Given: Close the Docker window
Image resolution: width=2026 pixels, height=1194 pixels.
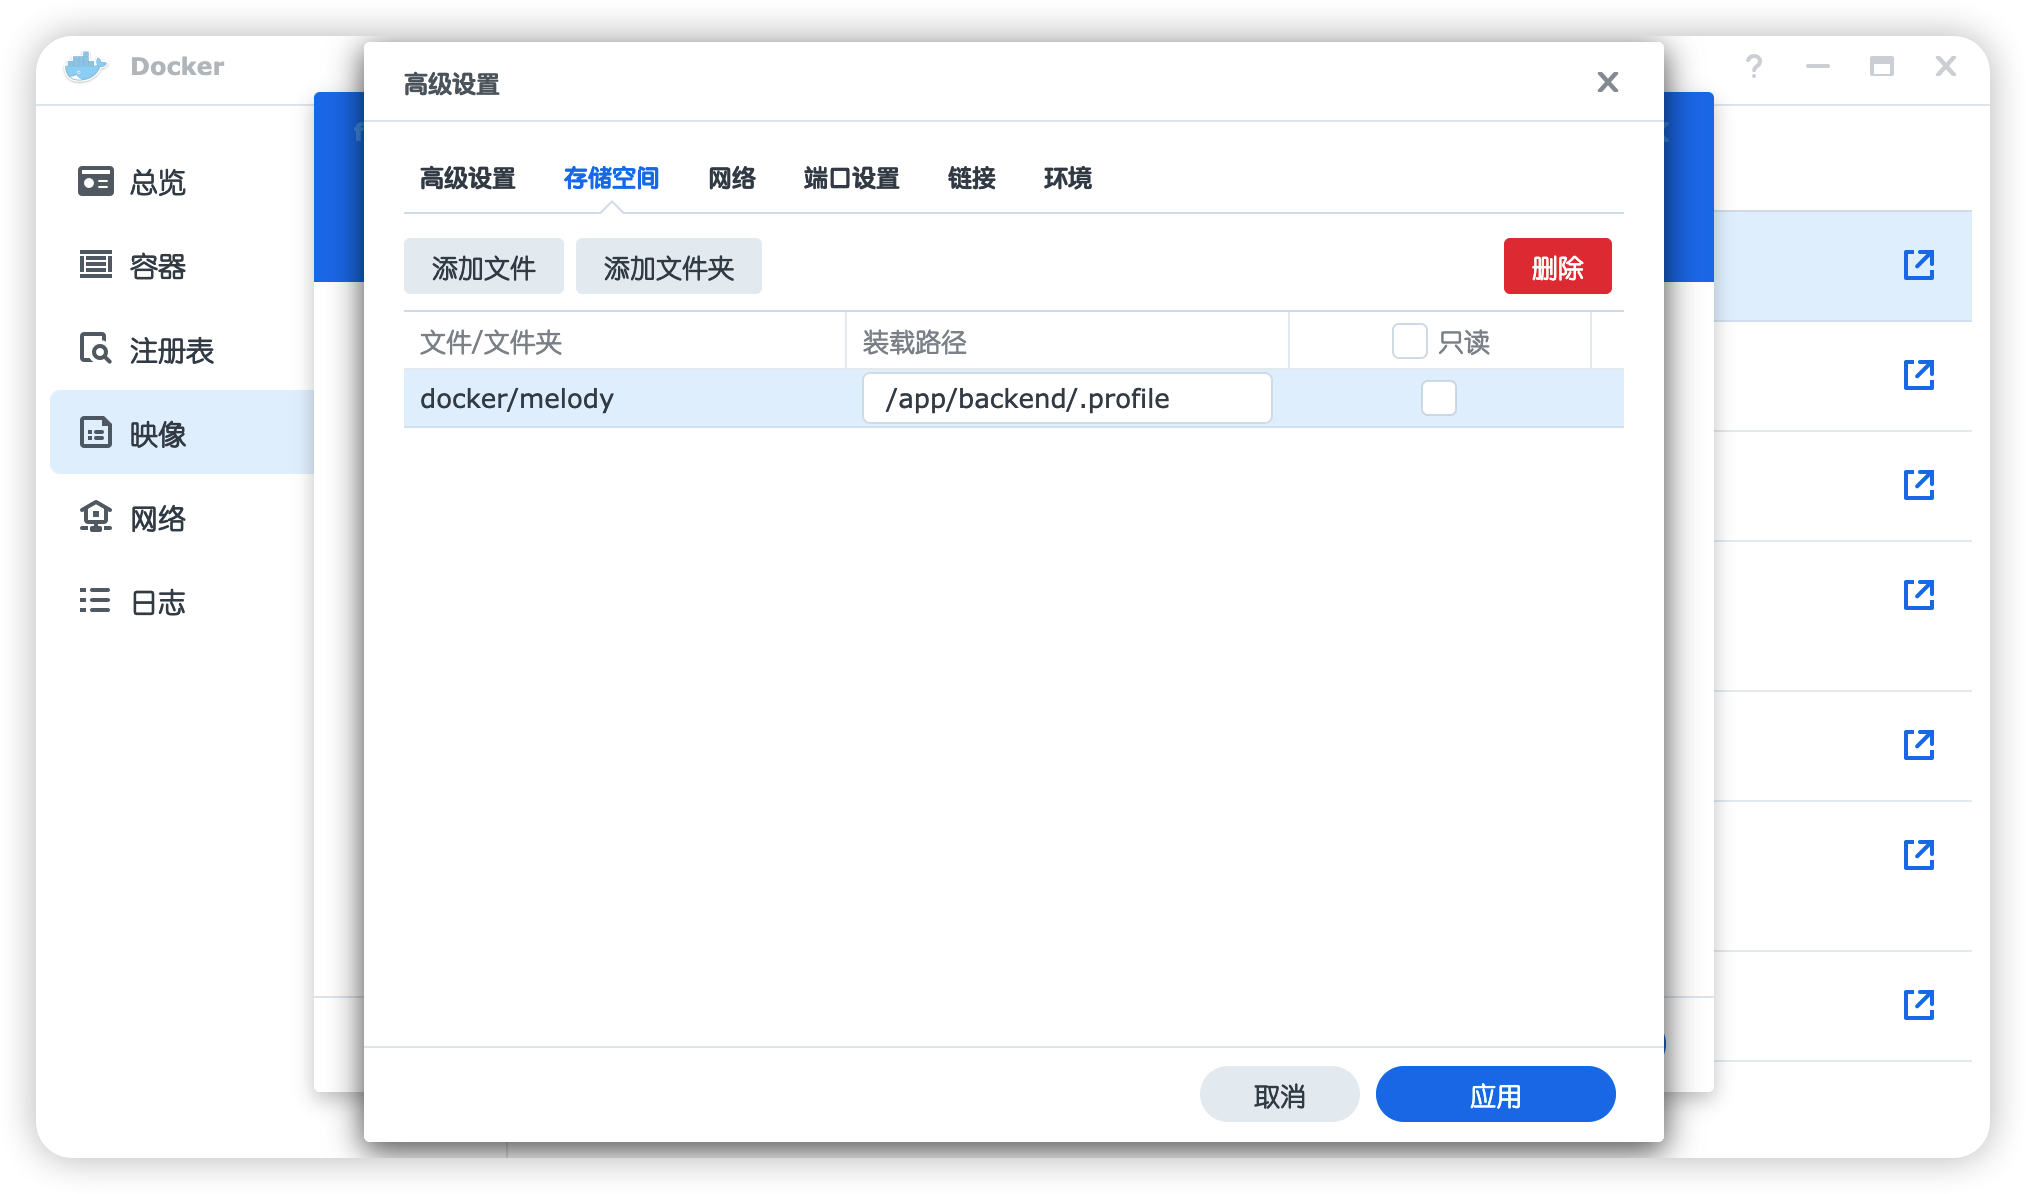Looking at the screenshot, I should 1946,67.
